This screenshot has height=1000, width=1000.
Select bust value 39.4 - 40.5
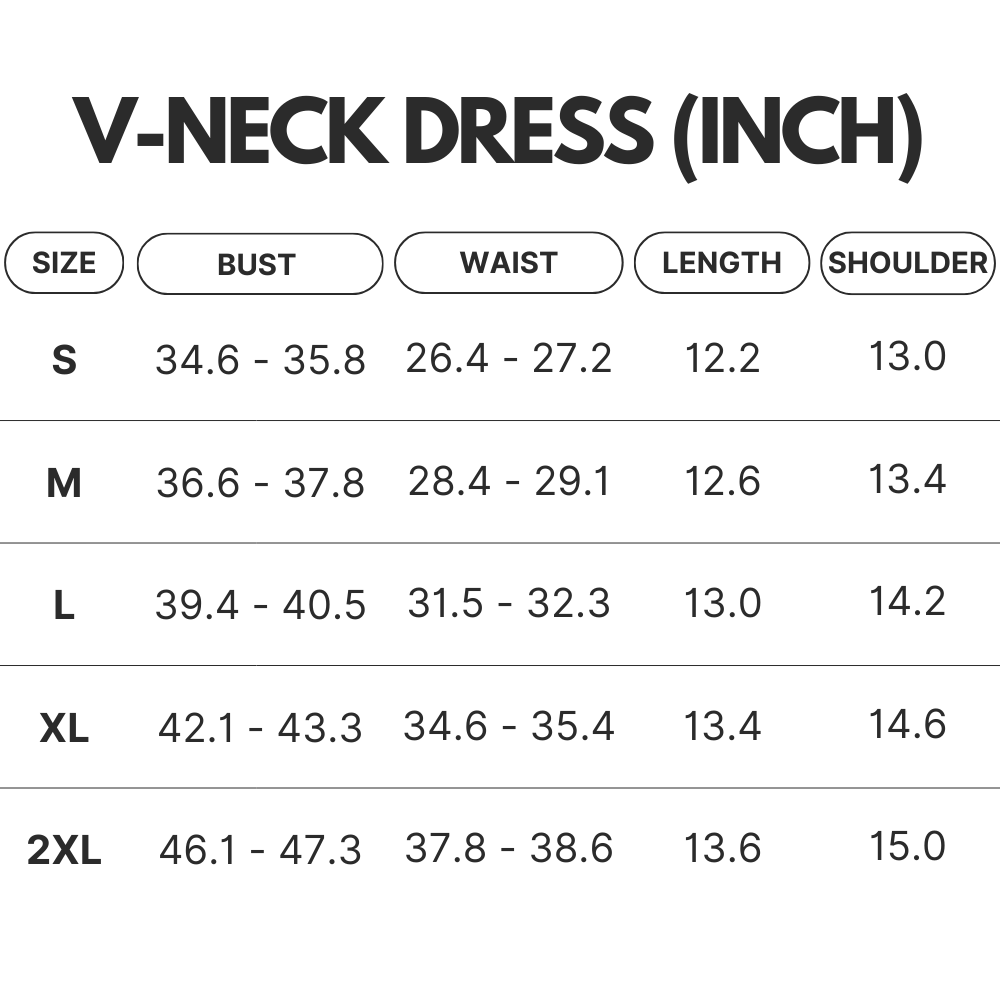[260, 605]
